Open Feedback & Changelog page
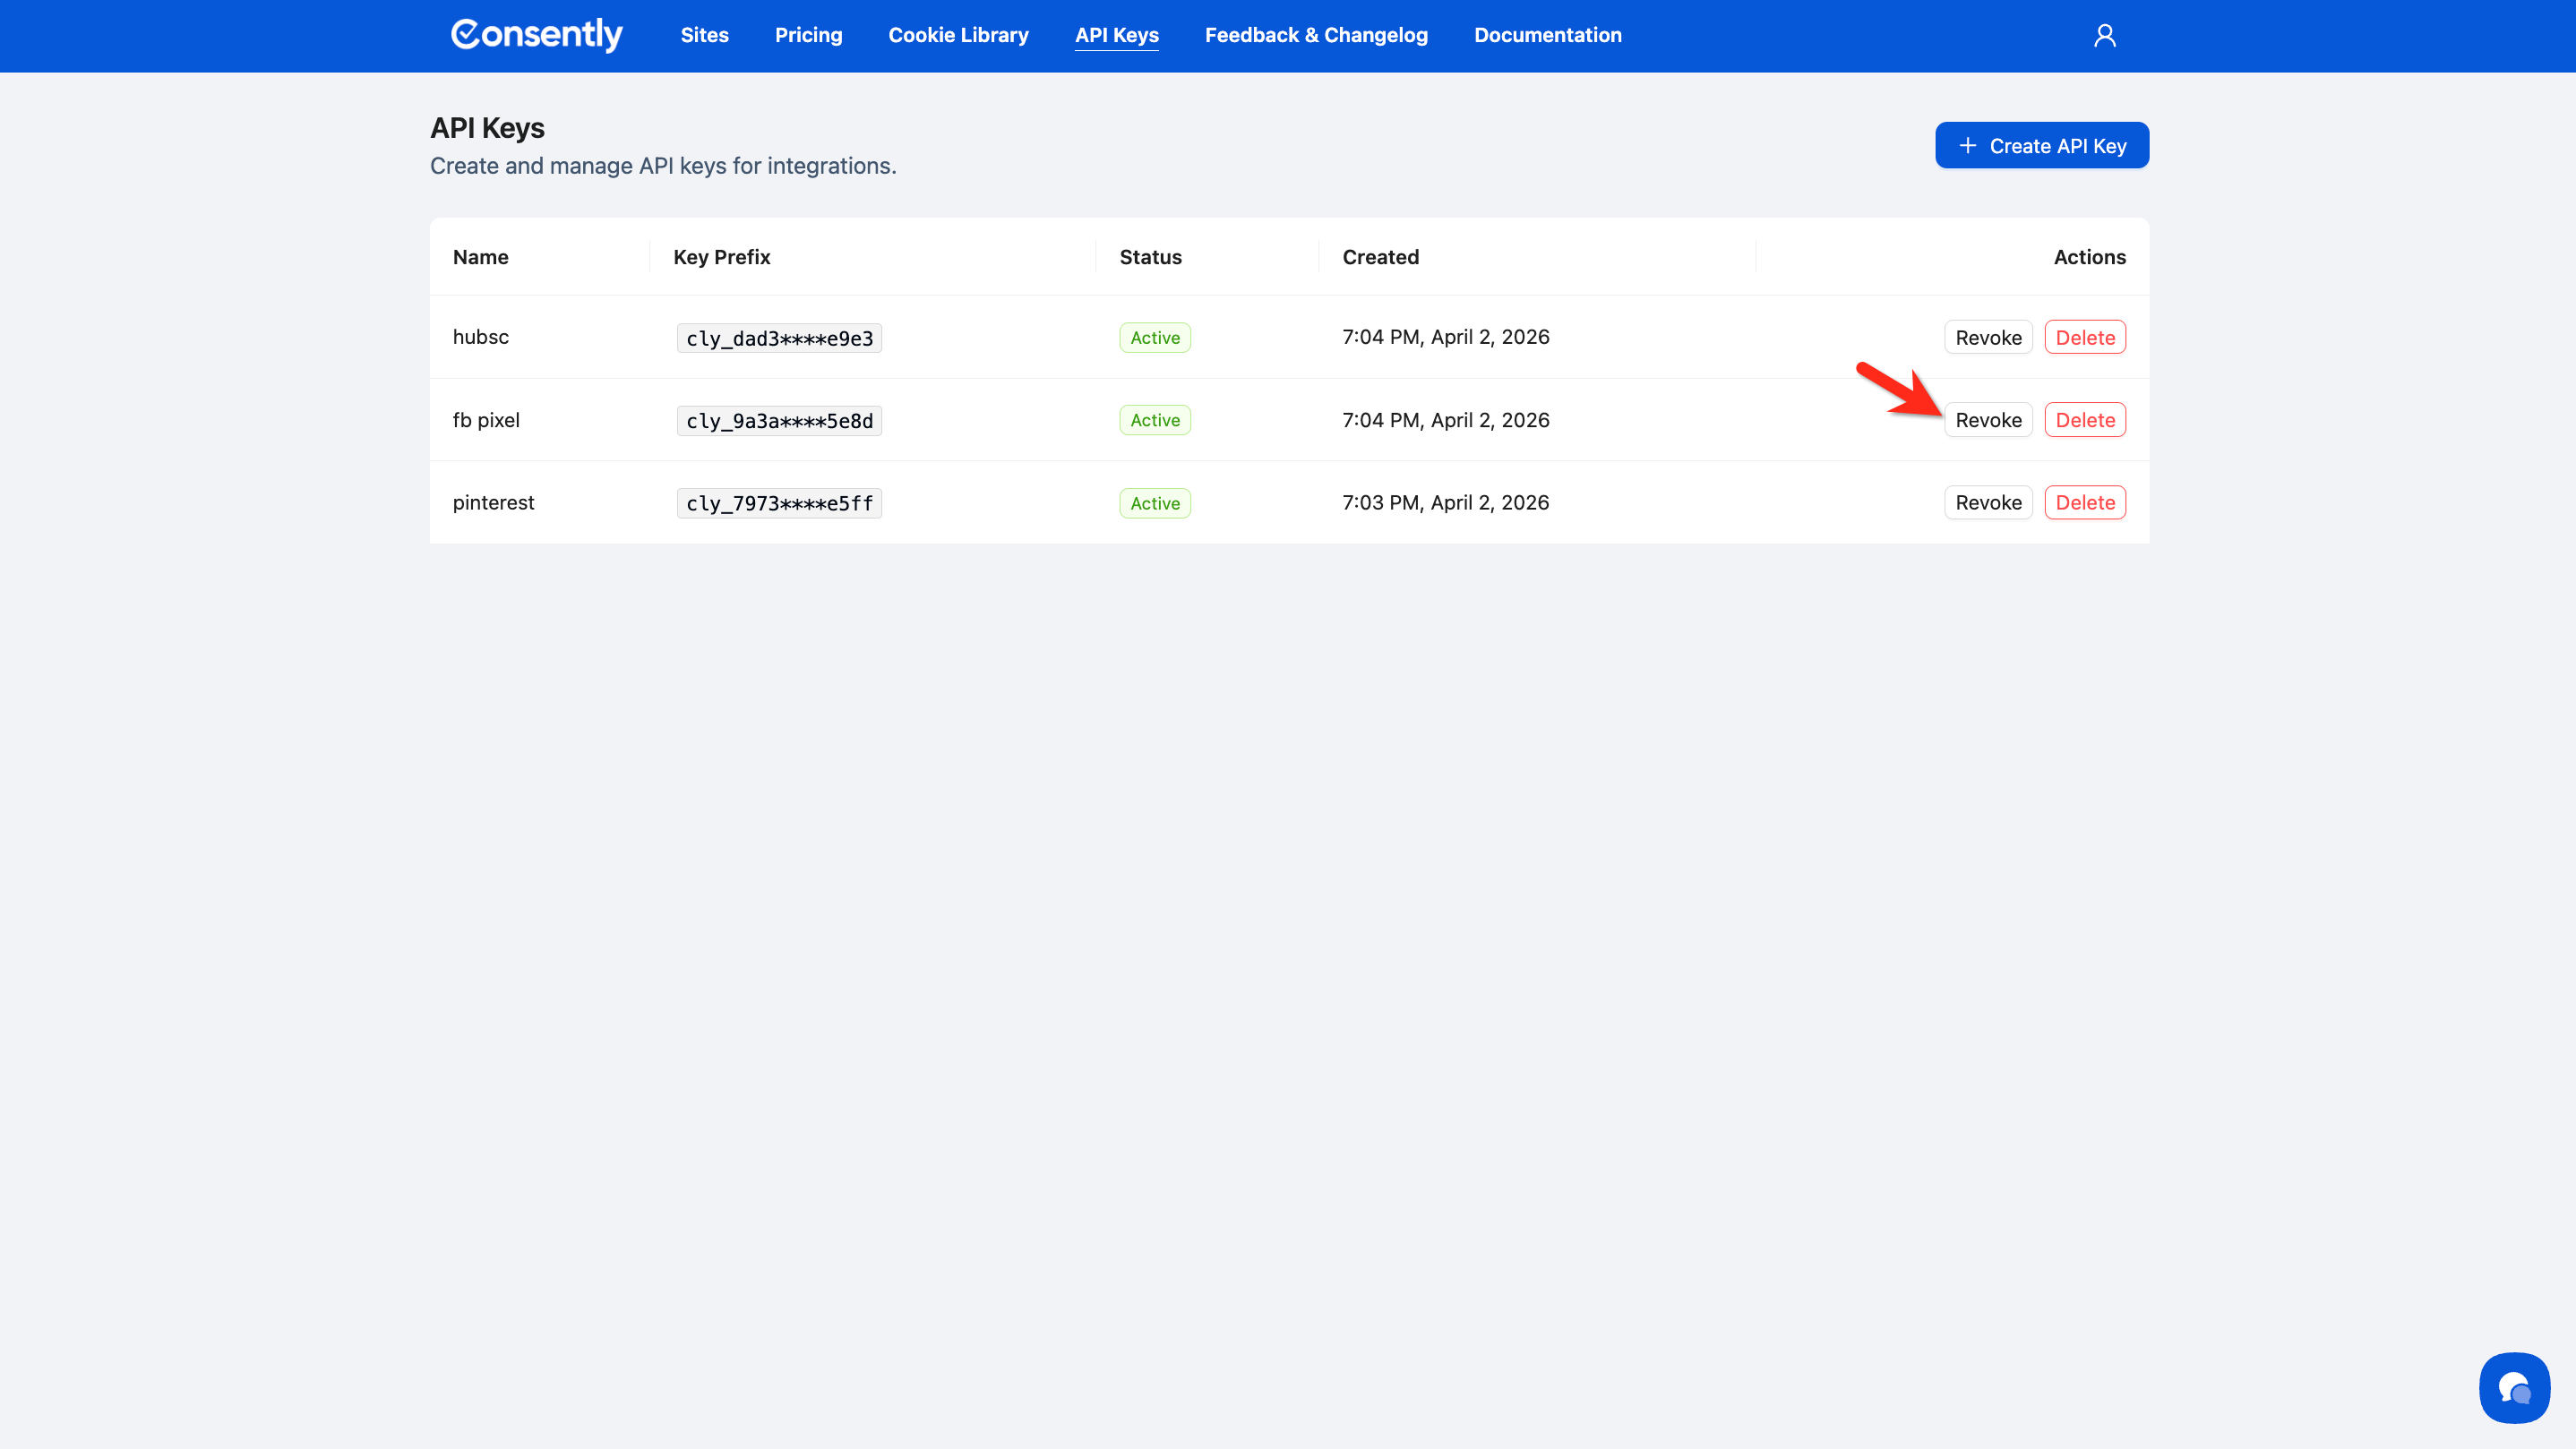The image size is (2576, 1449). [x=1316, y=35]
